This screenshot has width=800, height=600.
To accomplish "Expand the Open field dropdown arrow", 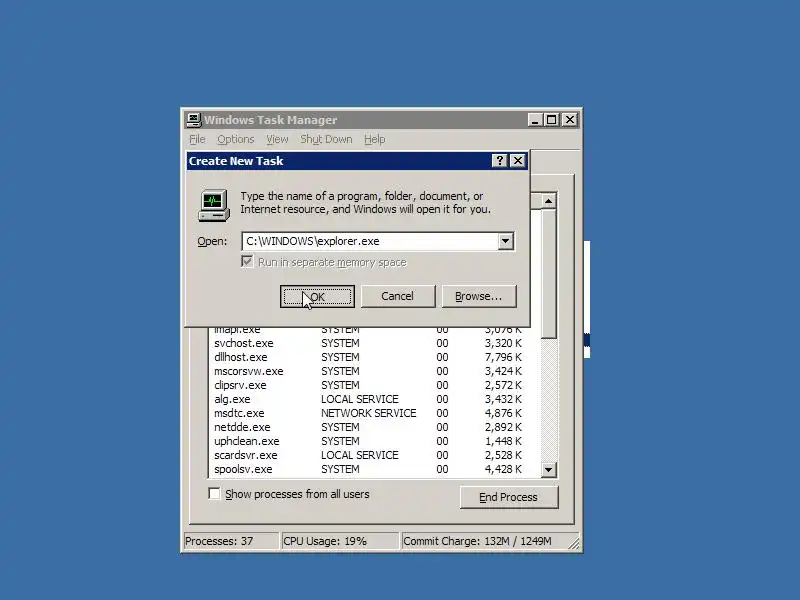I will pos(505,241).
